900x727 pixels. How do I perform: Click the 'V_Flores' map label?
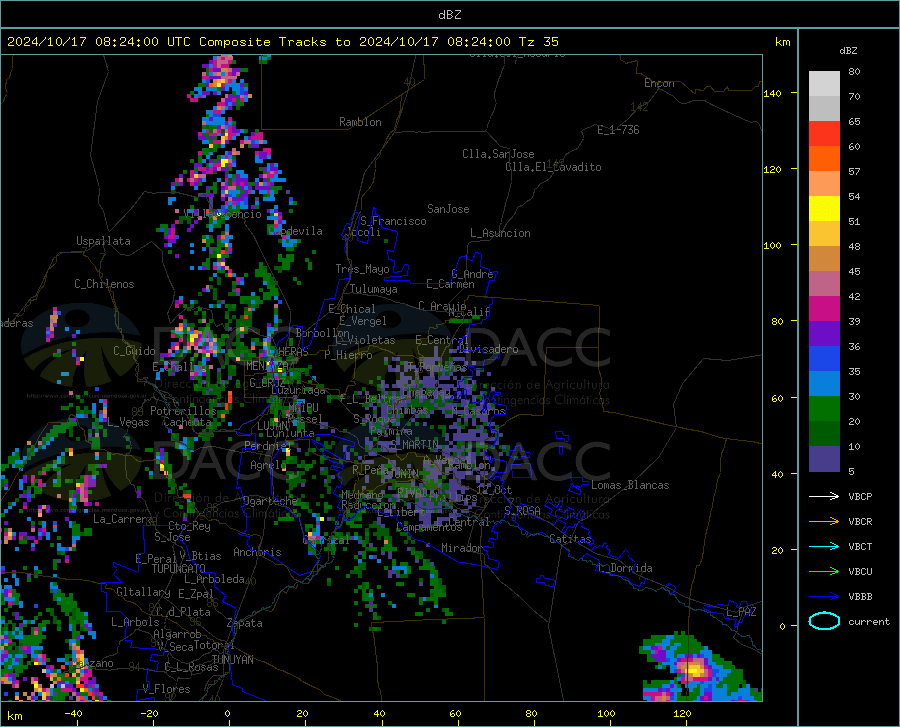(x=166, y=689)
